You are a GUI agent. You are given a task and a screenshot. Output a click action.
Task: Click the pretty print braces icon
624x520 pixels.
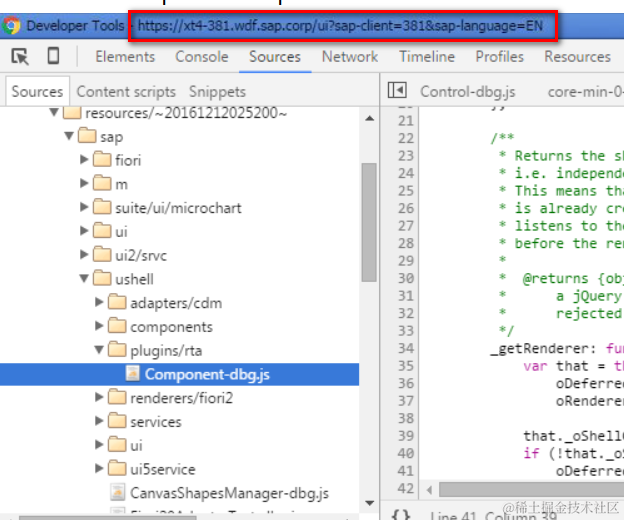[x=400, y=515]
